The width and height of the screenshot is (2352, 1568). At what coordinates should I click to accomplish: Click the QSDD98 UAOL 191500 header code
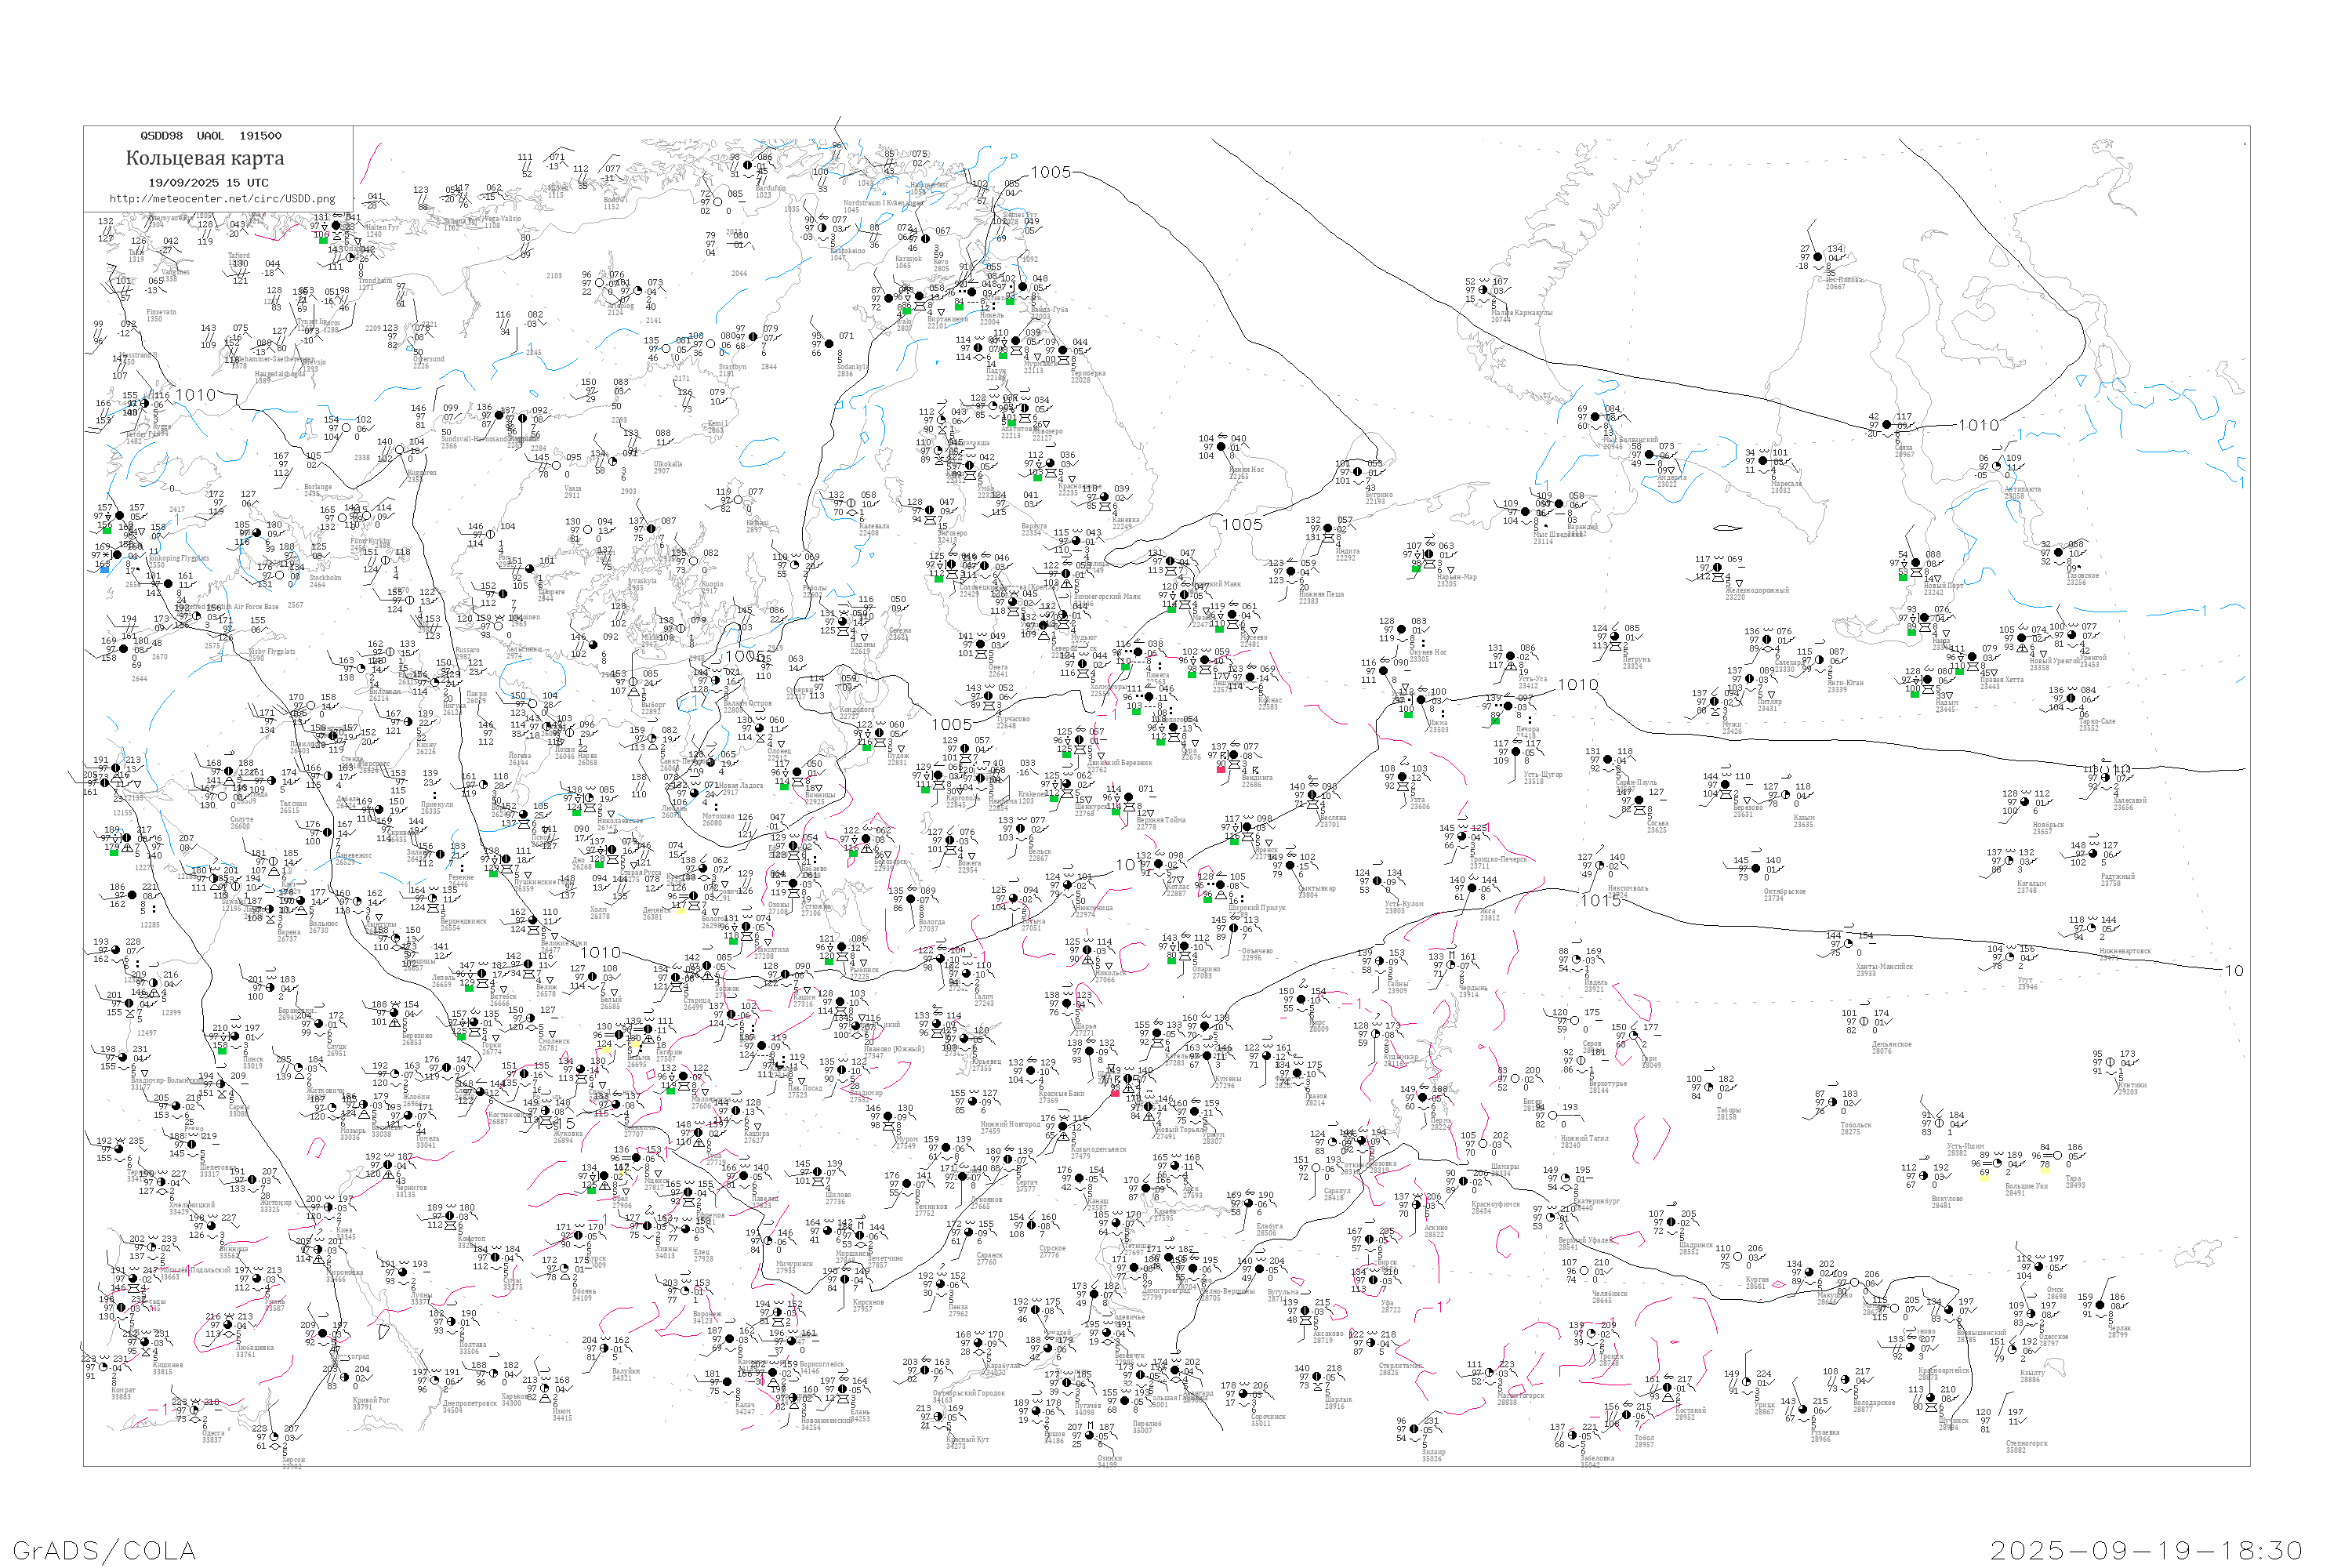210,136
